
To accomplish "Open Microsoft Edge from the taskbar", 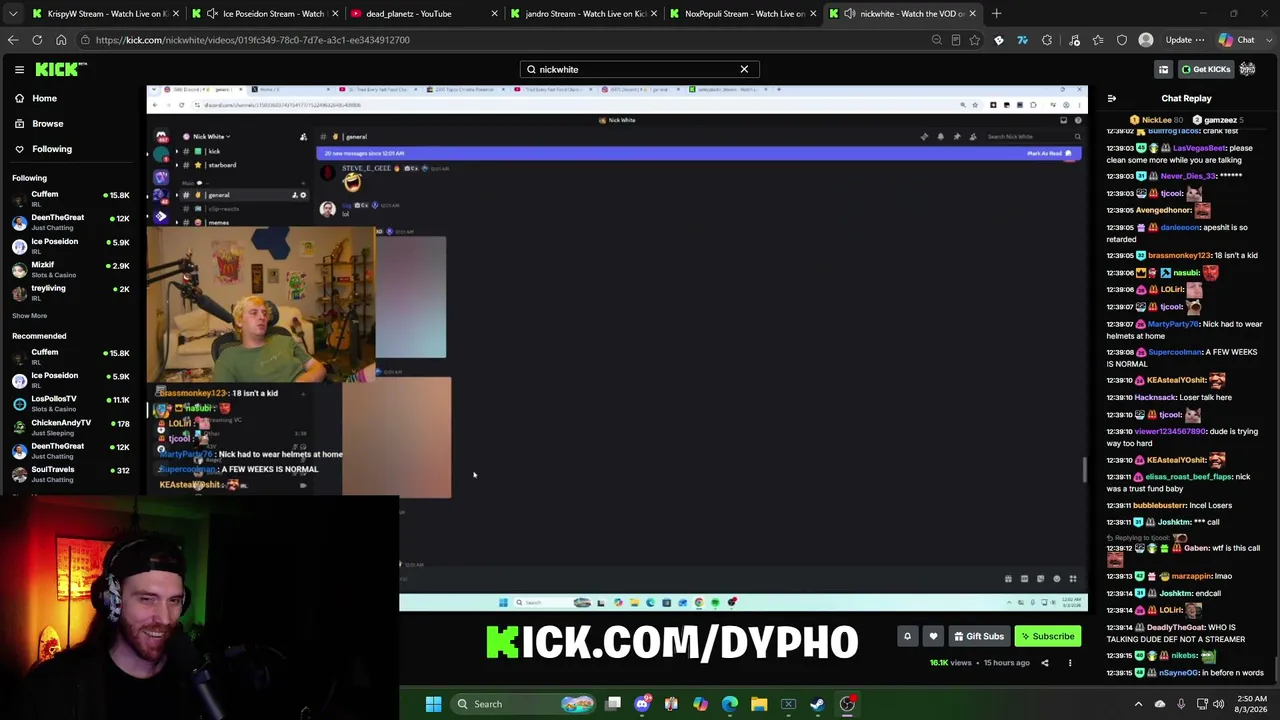I will point(730,704).
